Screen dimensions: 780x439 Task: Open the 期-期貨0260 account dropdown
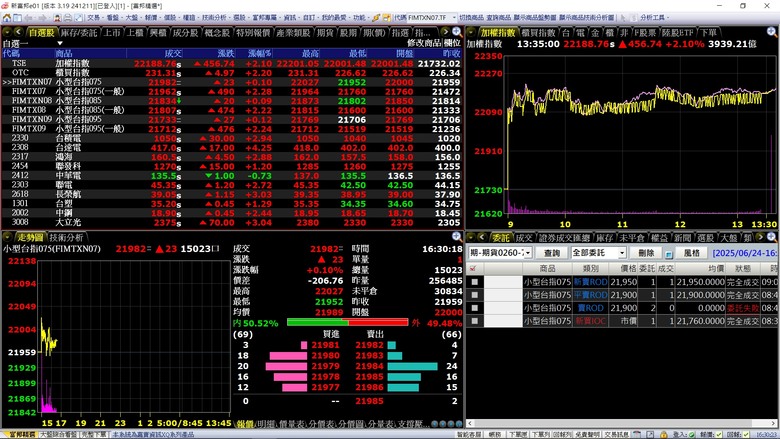(x=528, y=253)
